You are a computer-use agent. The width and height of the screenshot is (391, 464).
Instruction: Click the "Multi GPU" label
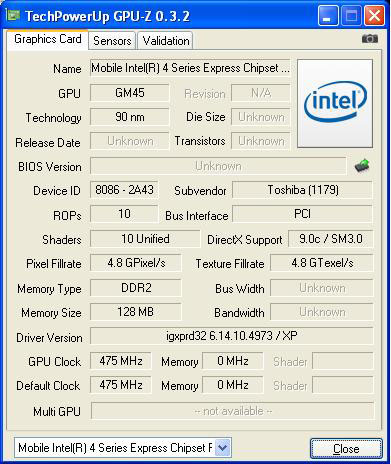click(x=57, y=412)
